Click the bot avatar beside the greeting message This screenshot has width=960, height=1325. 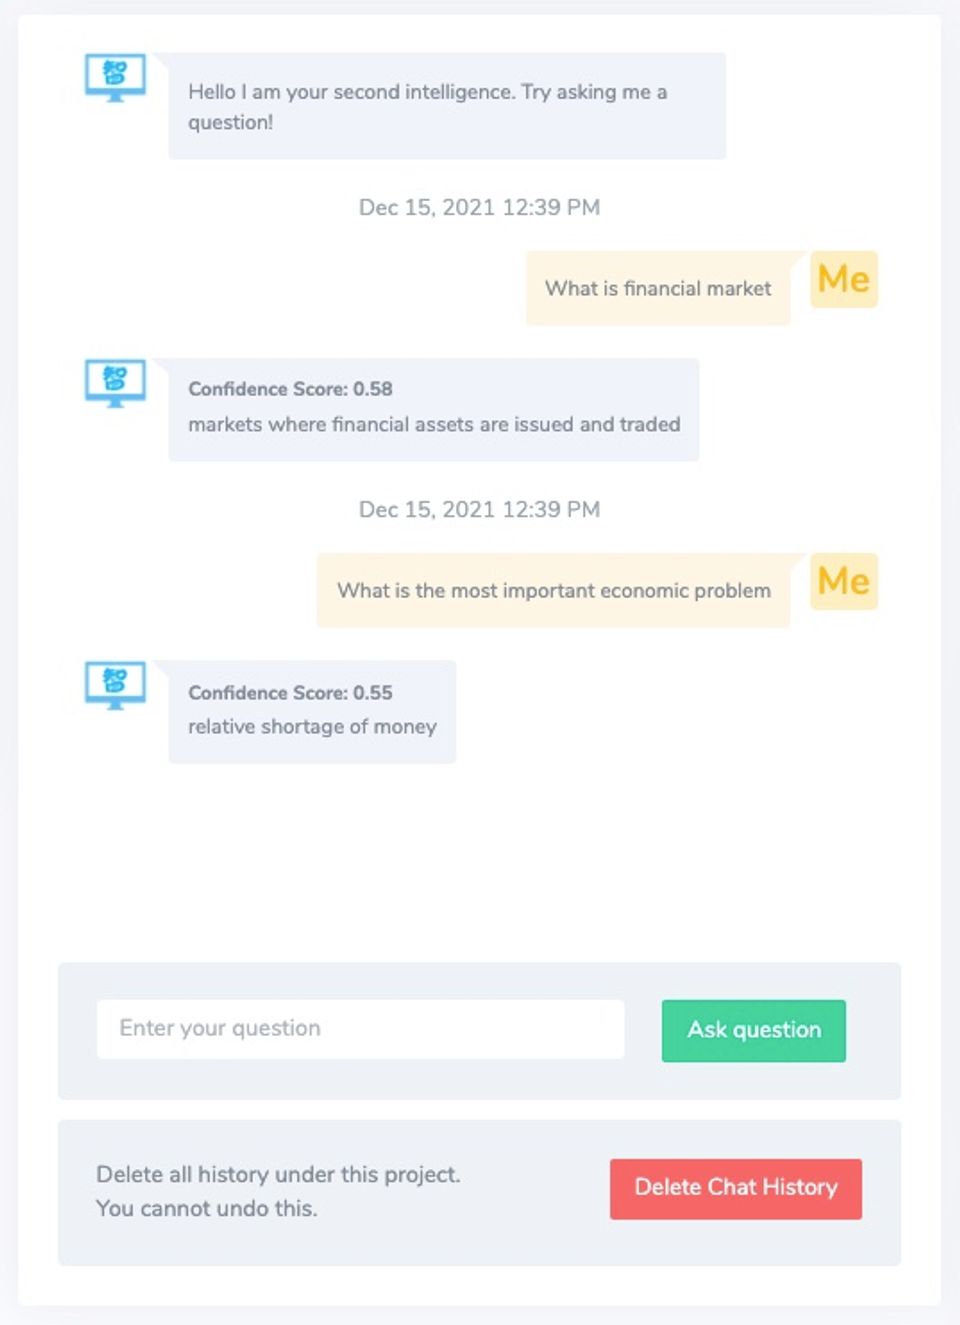pyautogui.click(x=115, y=77)
